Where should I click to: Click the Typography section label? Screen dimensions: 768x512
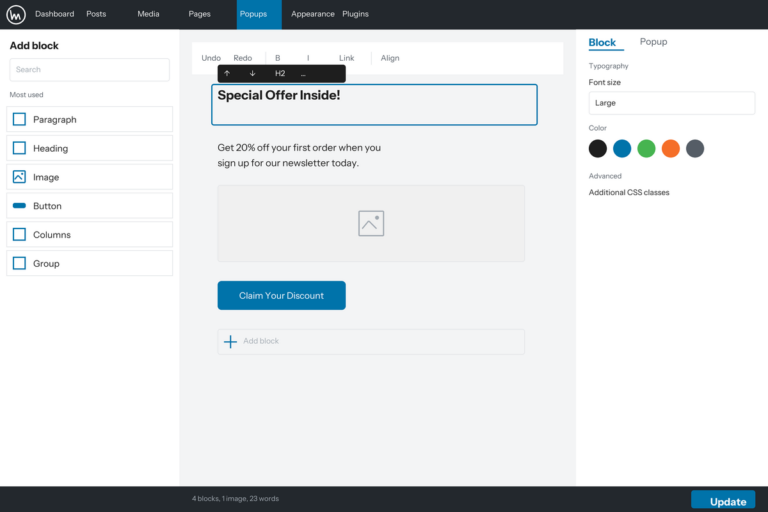pyautogui.click(x=608, y=66)
